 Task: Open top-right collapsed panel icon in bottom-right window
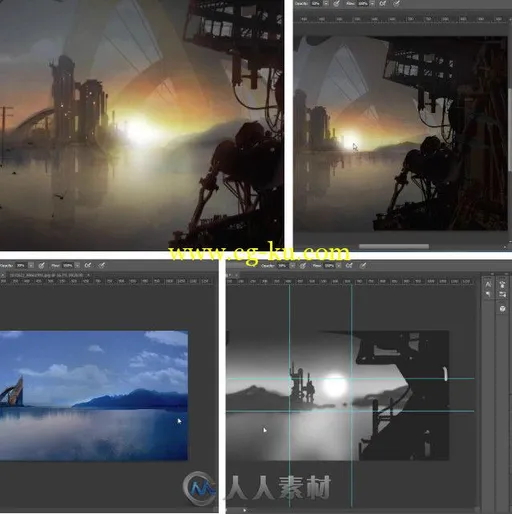click(x=502, y=284)
